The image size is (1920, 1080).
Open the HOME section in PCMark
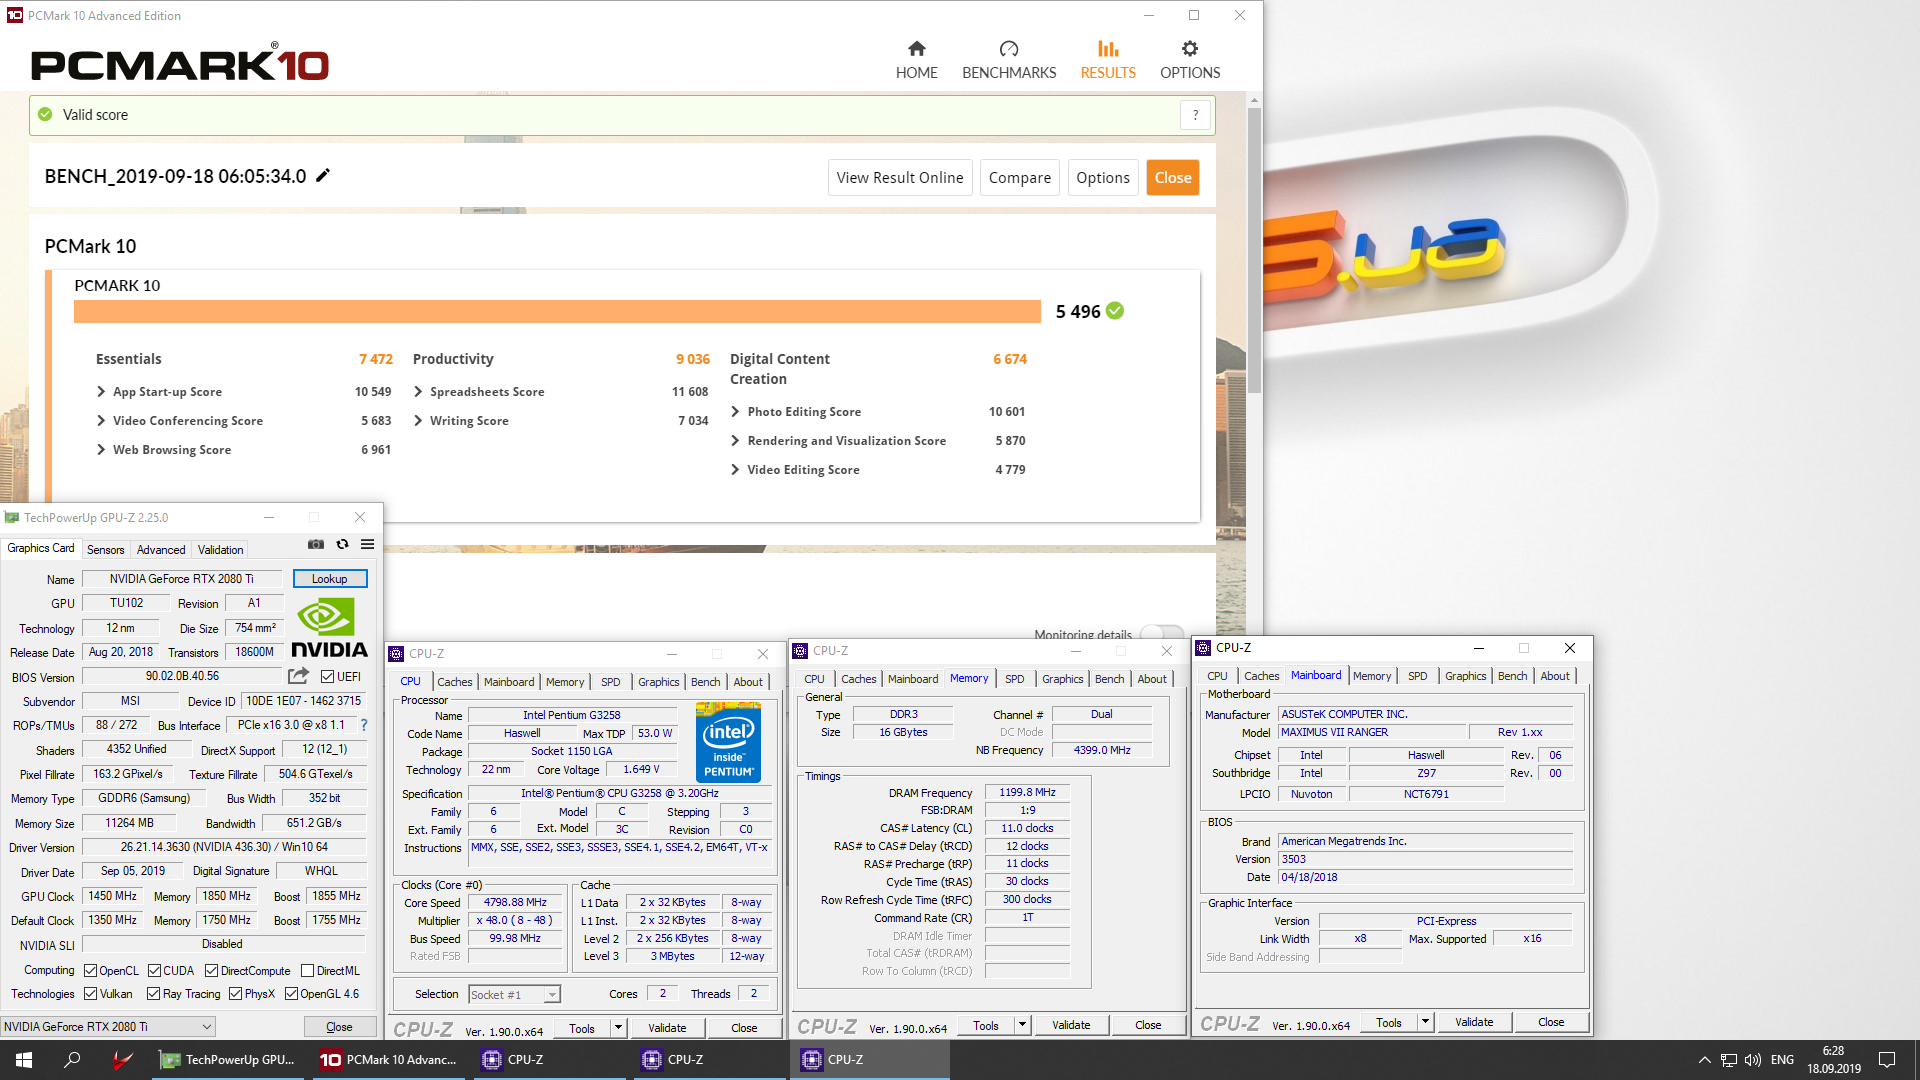(x=916, y=60)
